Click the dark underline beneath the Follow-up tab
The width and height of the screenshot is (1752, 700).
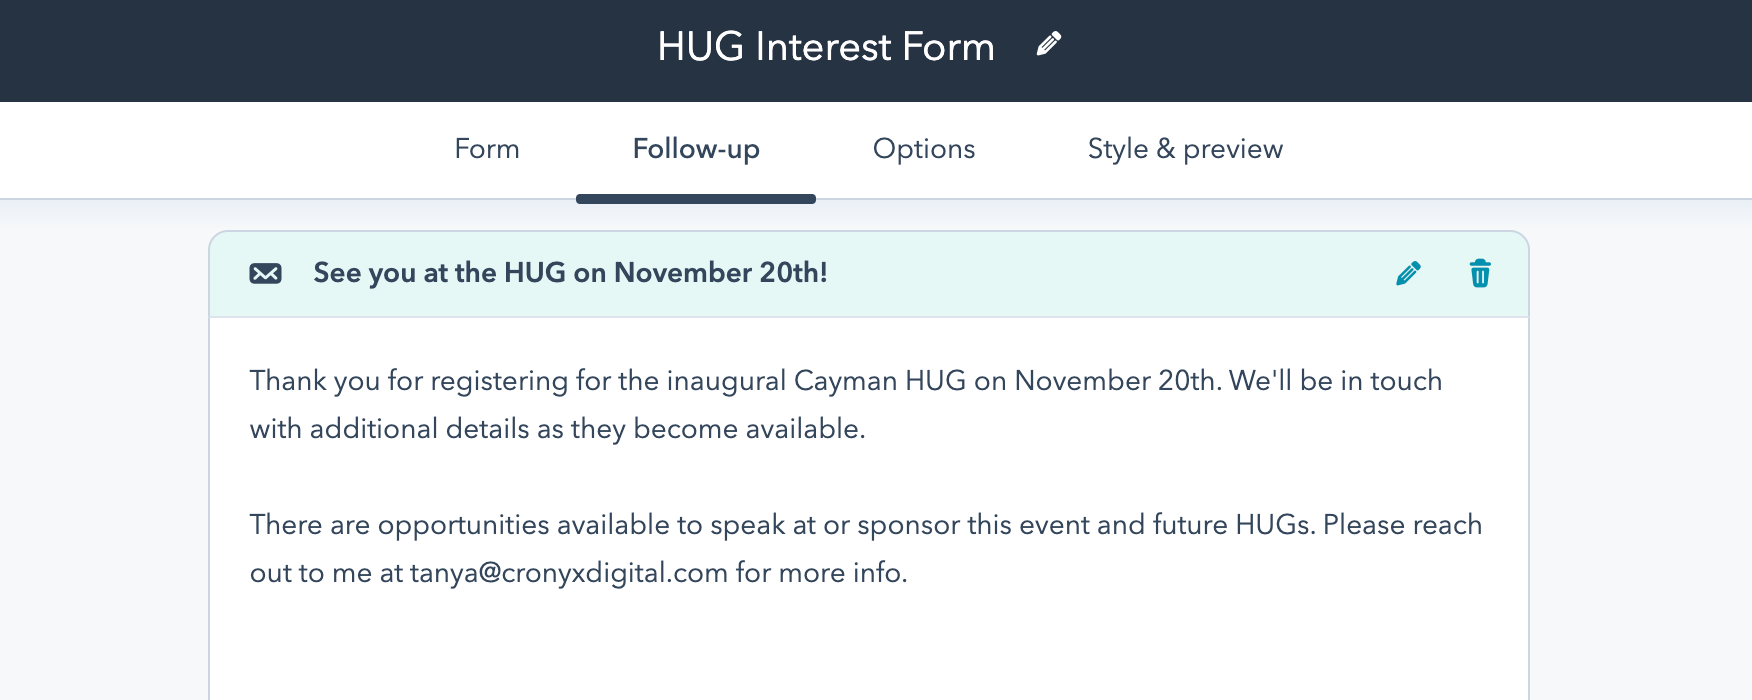coord(696,199)
